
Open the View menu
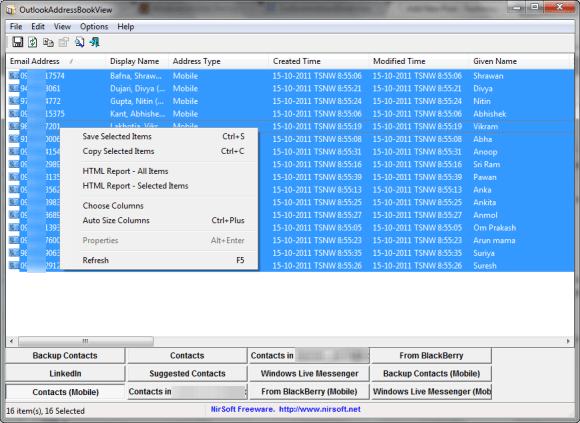pyautogui.click(x=62, y=27)
